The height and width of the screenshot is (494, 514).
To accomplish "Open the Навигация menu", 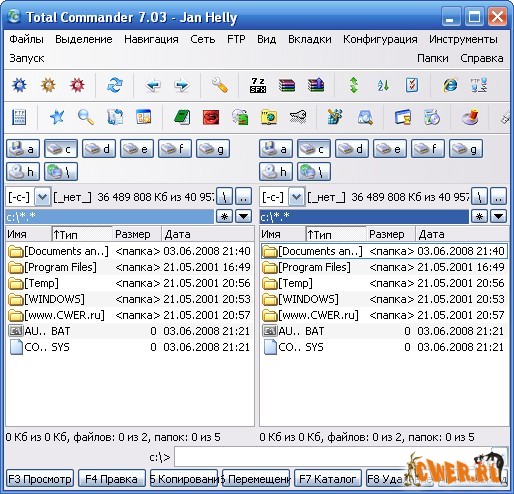I will pos(151,39).
